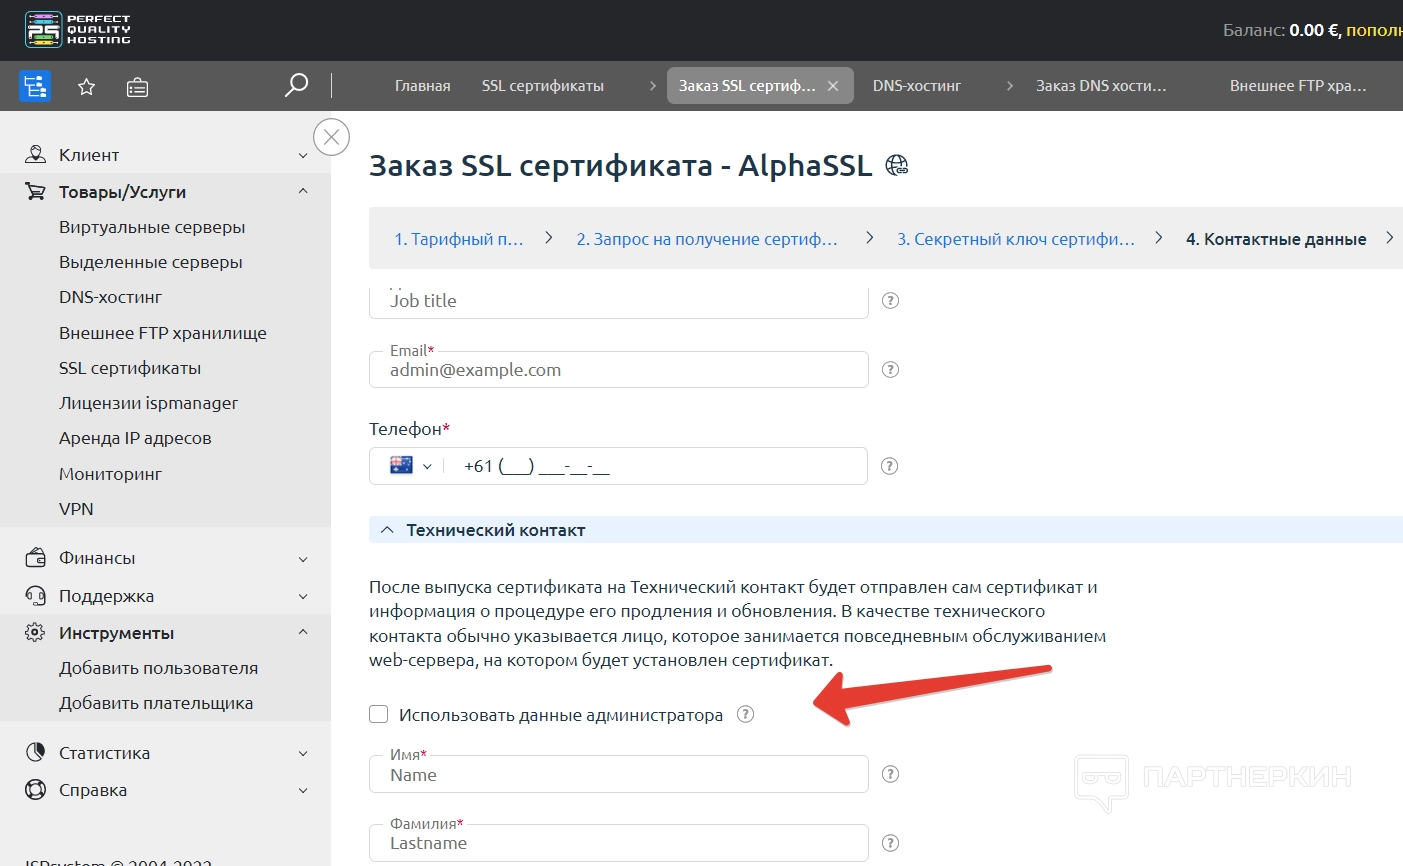
Task: Close the 'Заказ SSL сертиф…' tab
Action: [x=833, y=86]
